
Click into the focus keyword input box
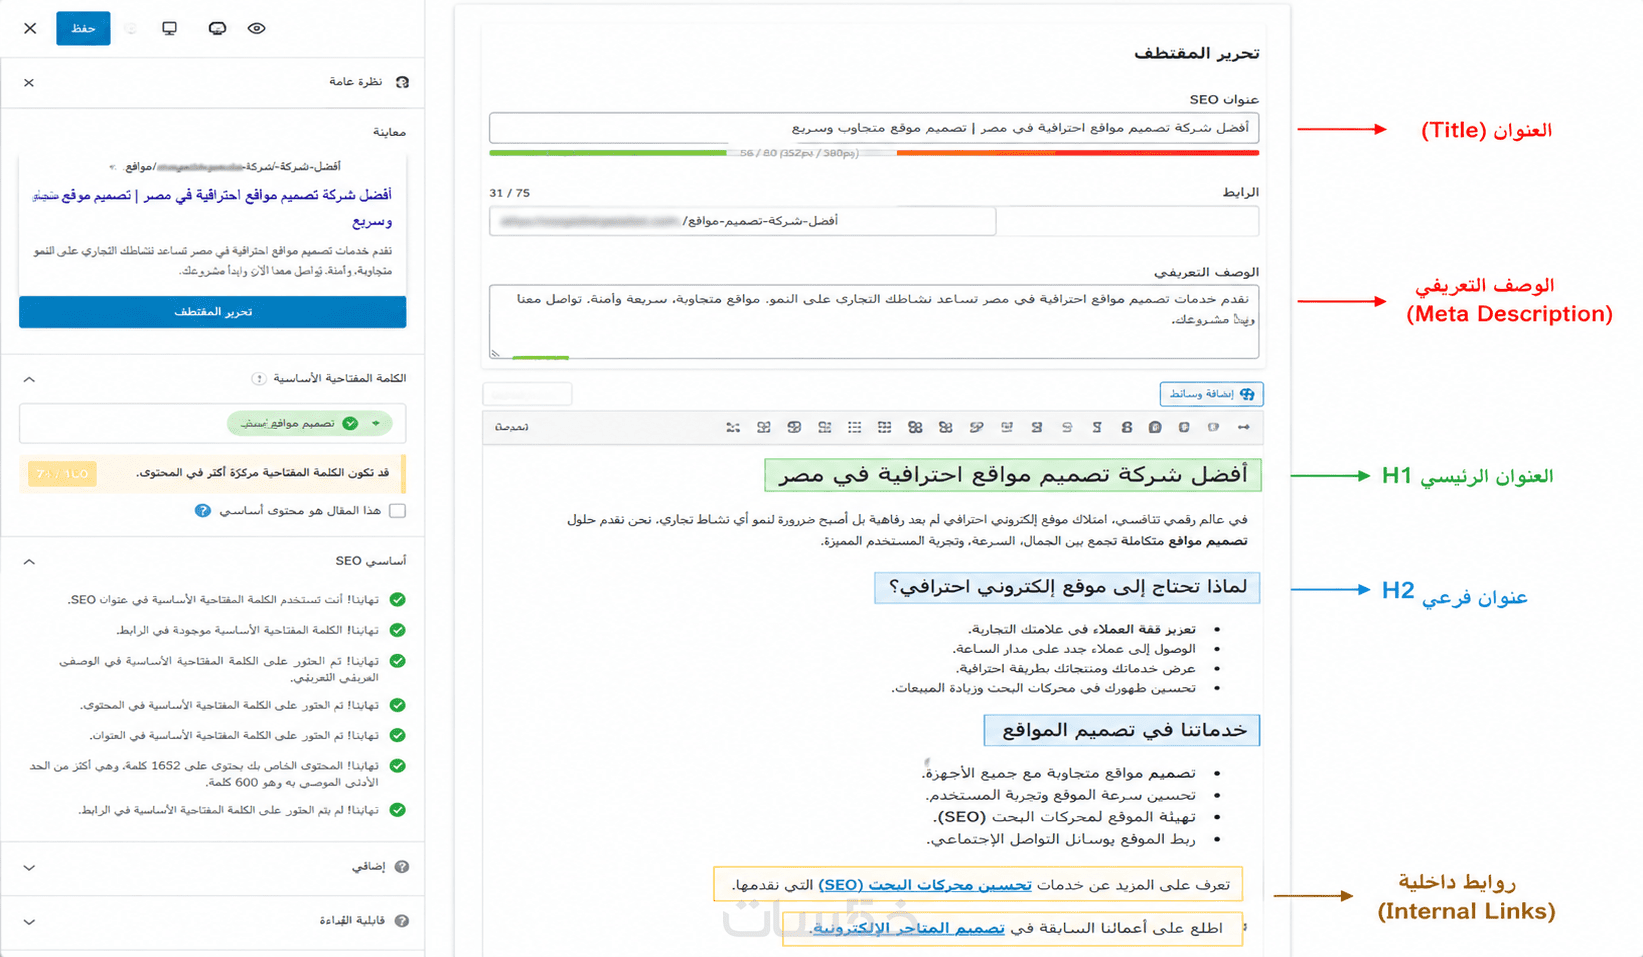coord(213,424)
